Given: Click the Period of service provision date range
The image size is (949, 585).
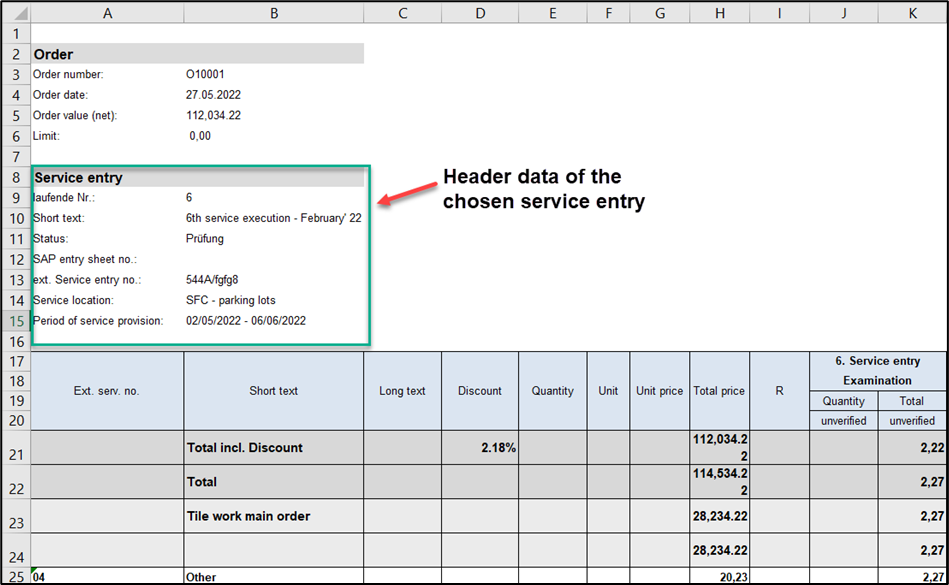Looking at the screenshot, I should tap(246, 321).
